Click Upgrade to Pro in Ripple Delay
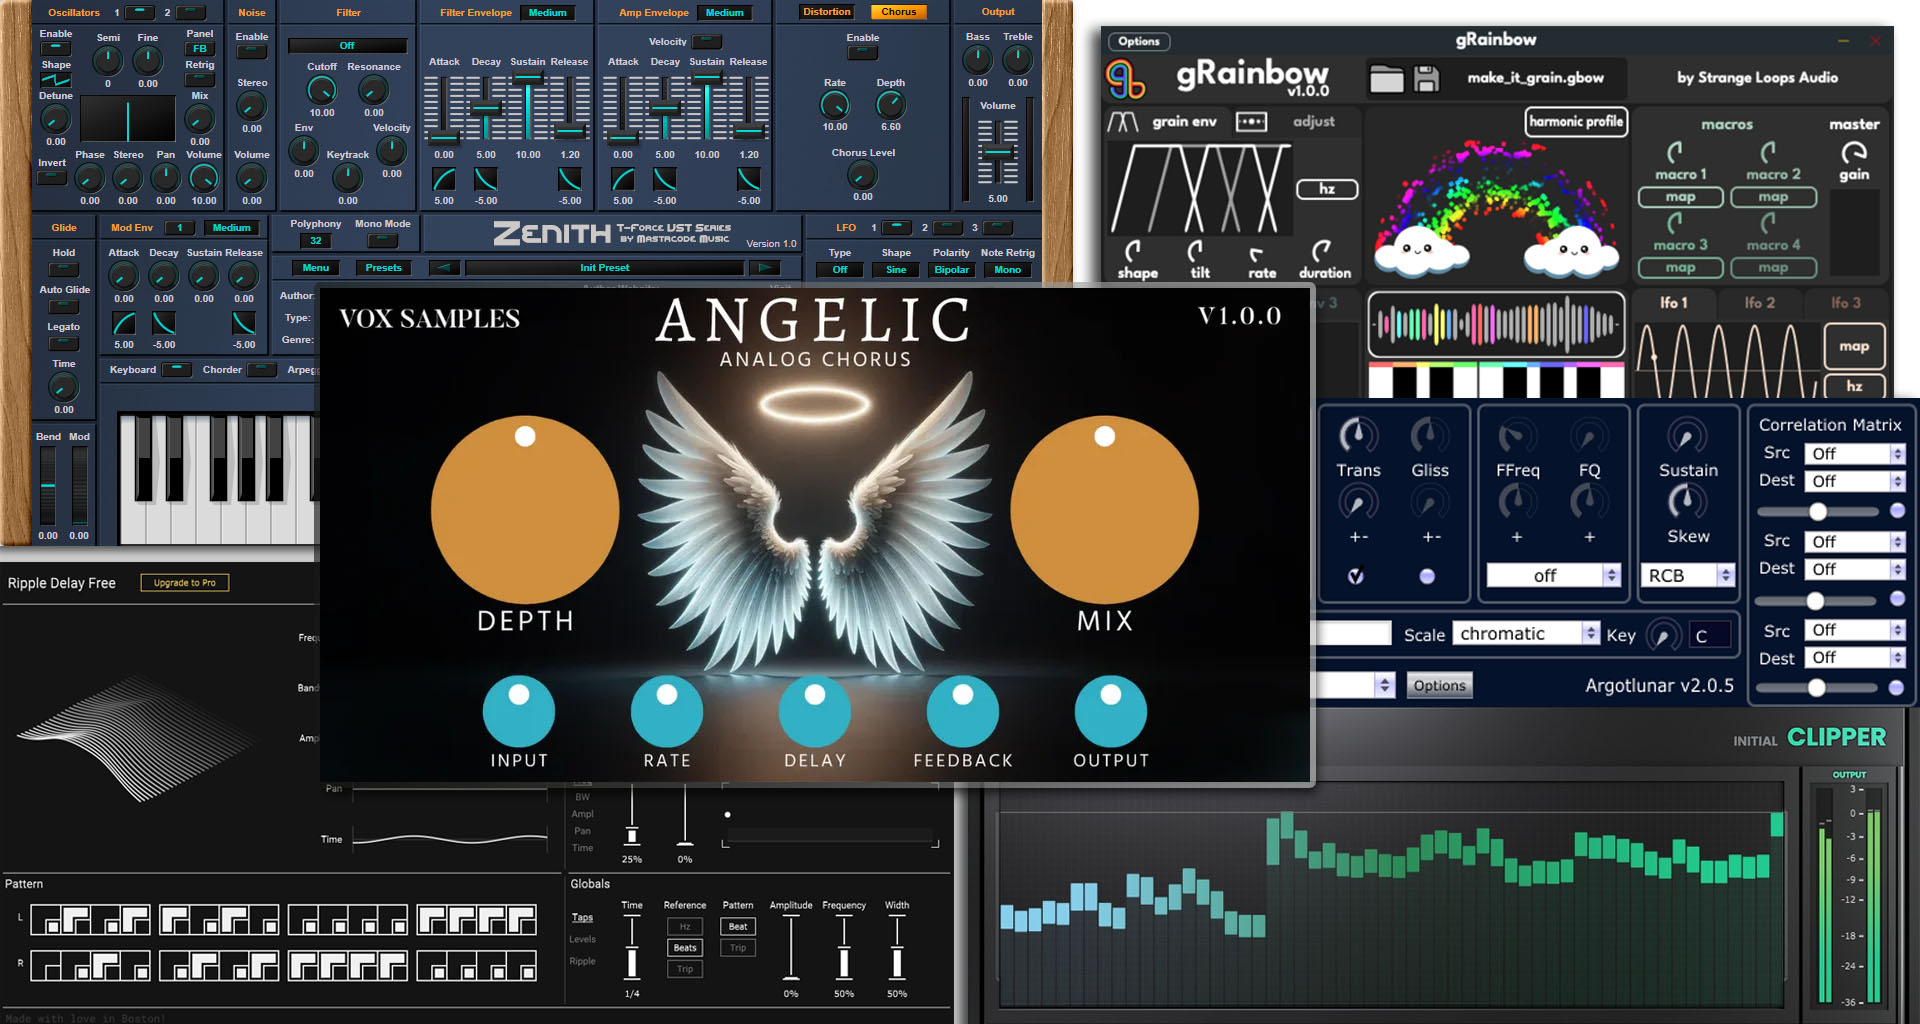This screenshot has width=1920, height=1024. [x=184, y=583]
